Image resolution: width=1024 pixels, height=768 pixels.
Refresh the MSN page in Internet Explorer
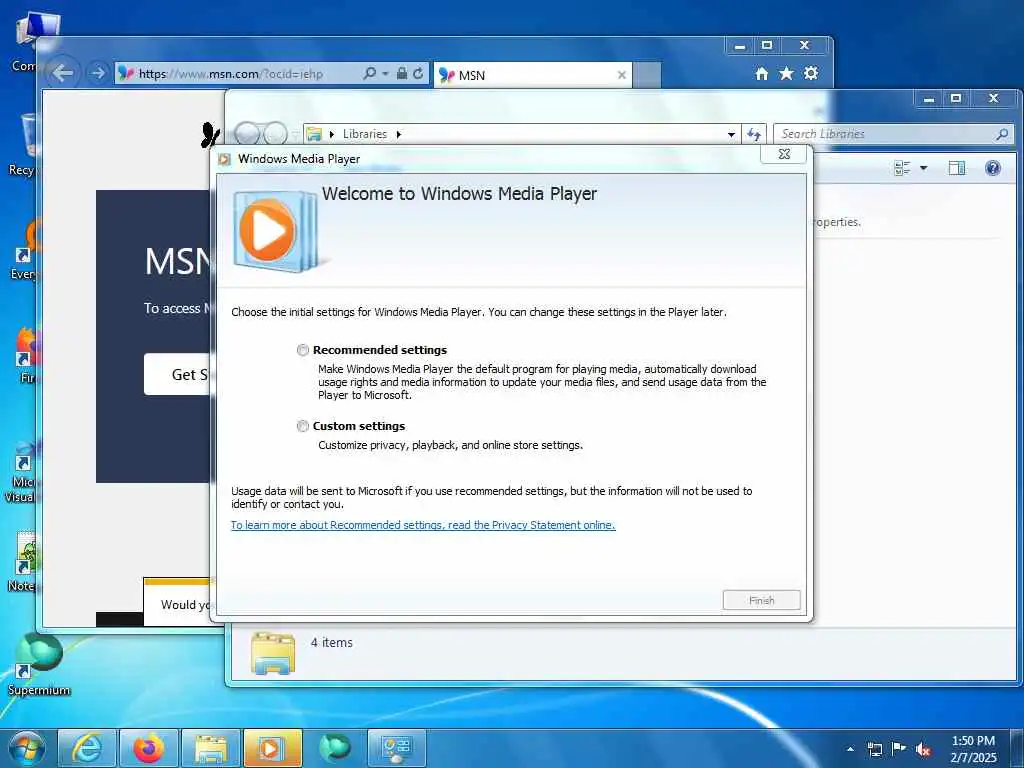(418, 73)
